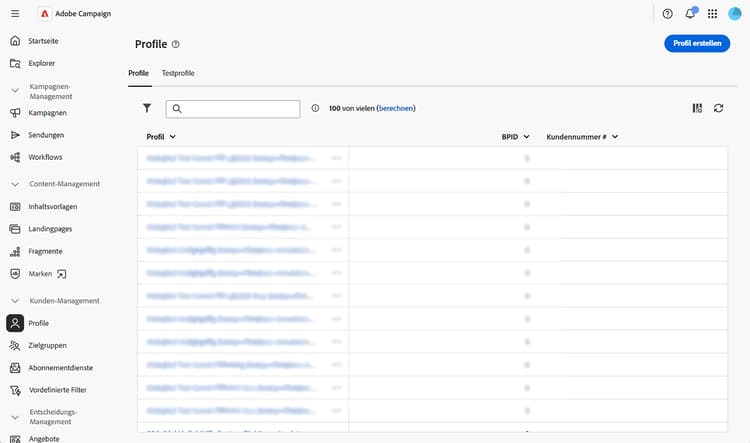This screenshot has height=443, width=750.
Task: Click the external link icon beside Marken
Action: (x=61, y=274)
